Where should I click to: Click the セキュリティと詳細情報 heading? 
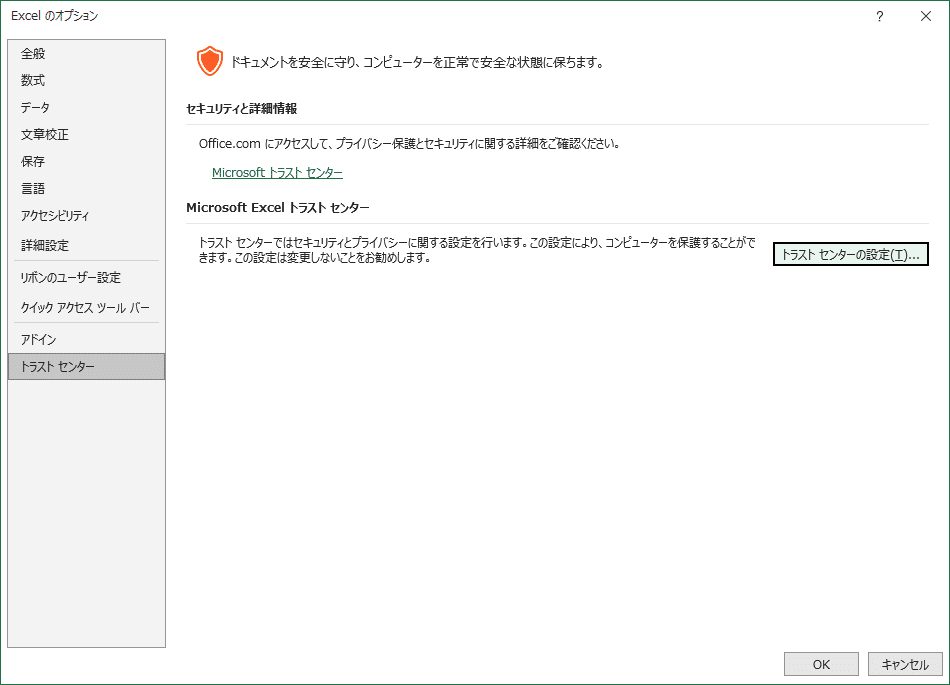click(x=241, y=108)
